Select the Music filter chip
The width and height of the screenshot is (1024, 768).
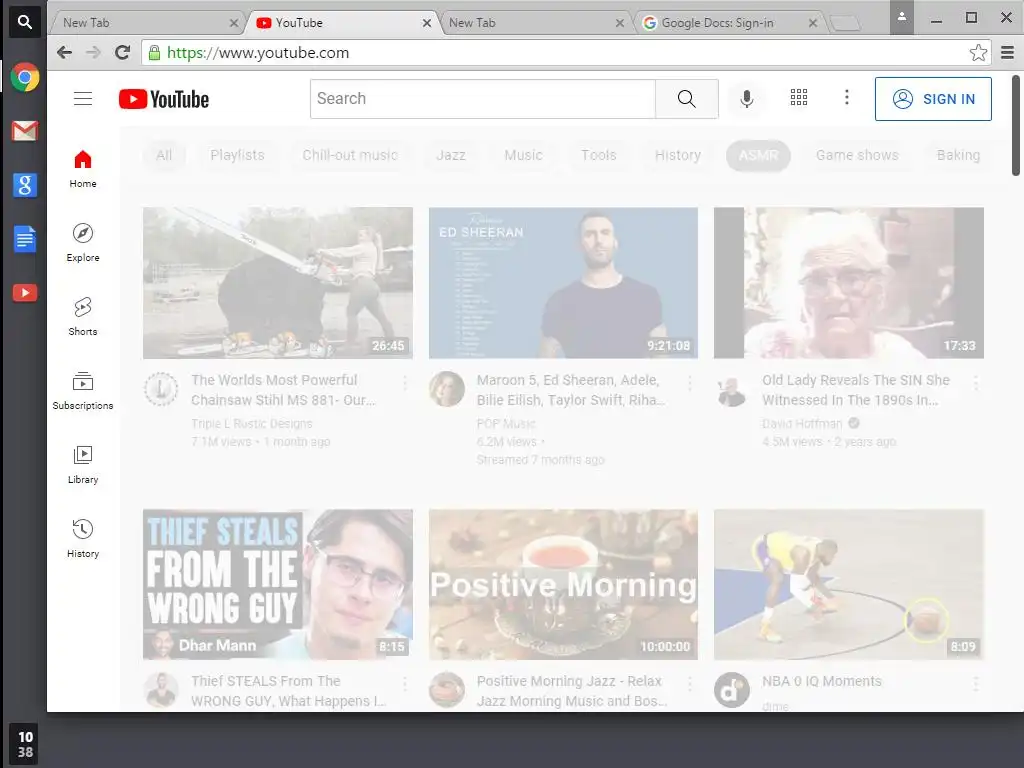(x=523, y=155)
